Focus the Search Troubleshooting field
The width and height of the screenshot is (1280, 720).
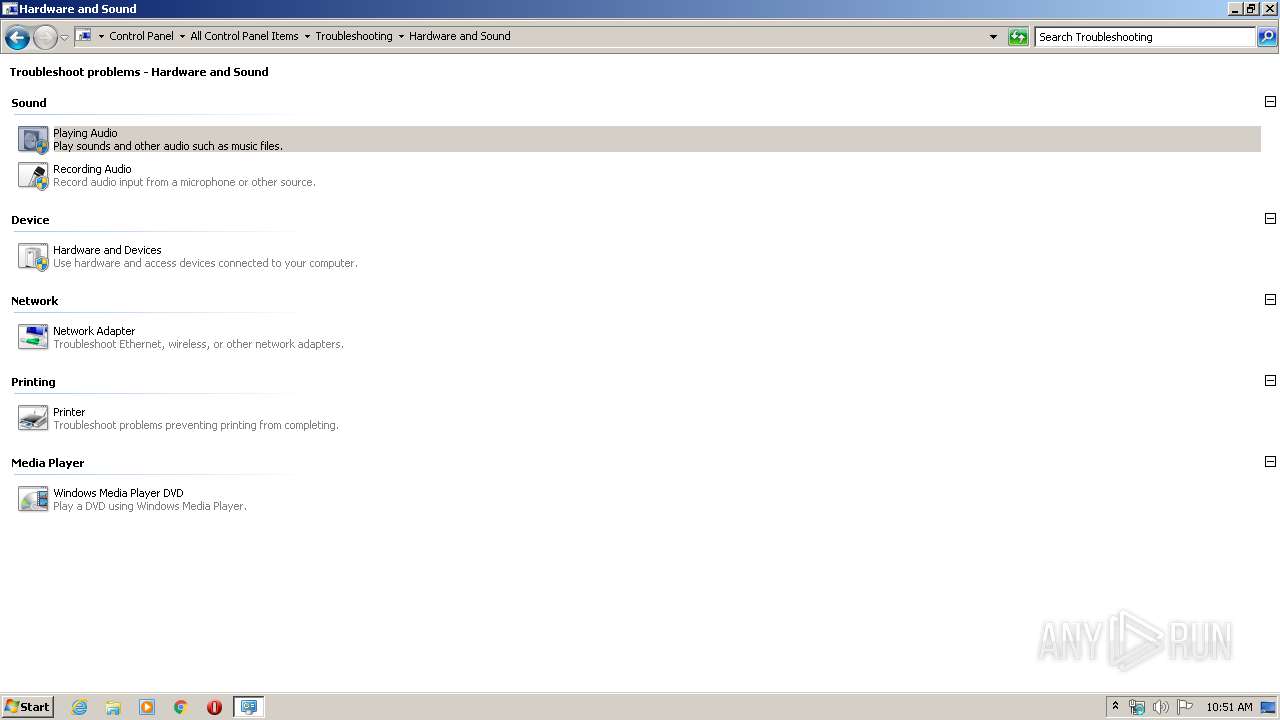click(1144, 37)
